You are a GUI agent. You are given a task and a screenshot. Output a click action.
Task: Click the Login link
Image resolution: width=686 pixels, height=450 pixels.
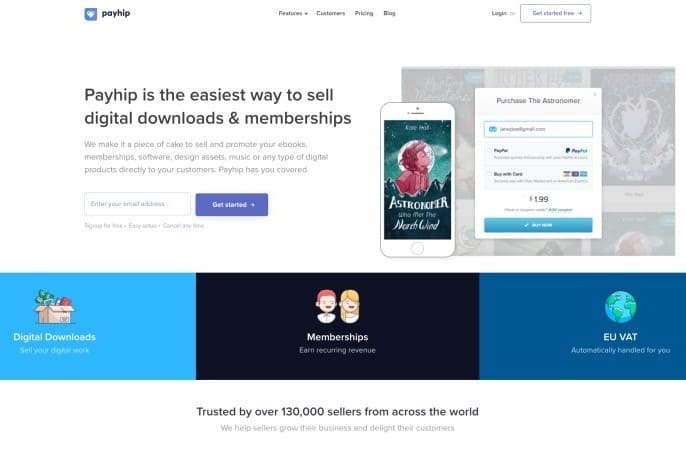pyautogui.click(x=499, y=14)
